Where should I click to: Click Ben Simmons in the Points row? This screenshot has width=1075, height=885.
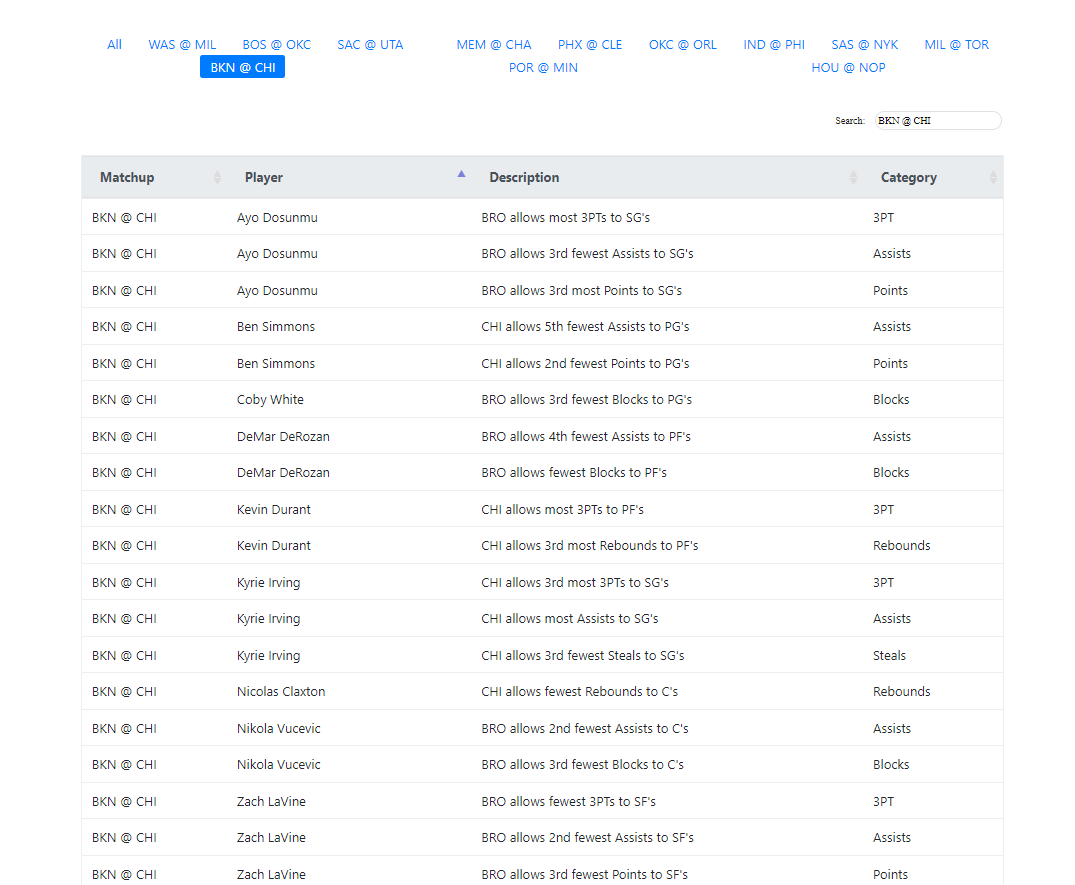click(276, 363)
